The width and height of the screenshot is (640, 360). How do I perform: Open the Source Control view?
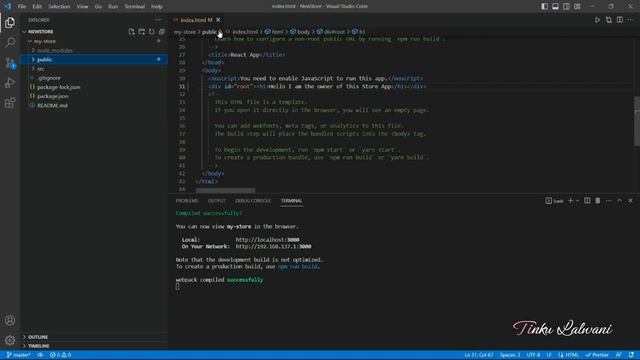coord(10,62)
